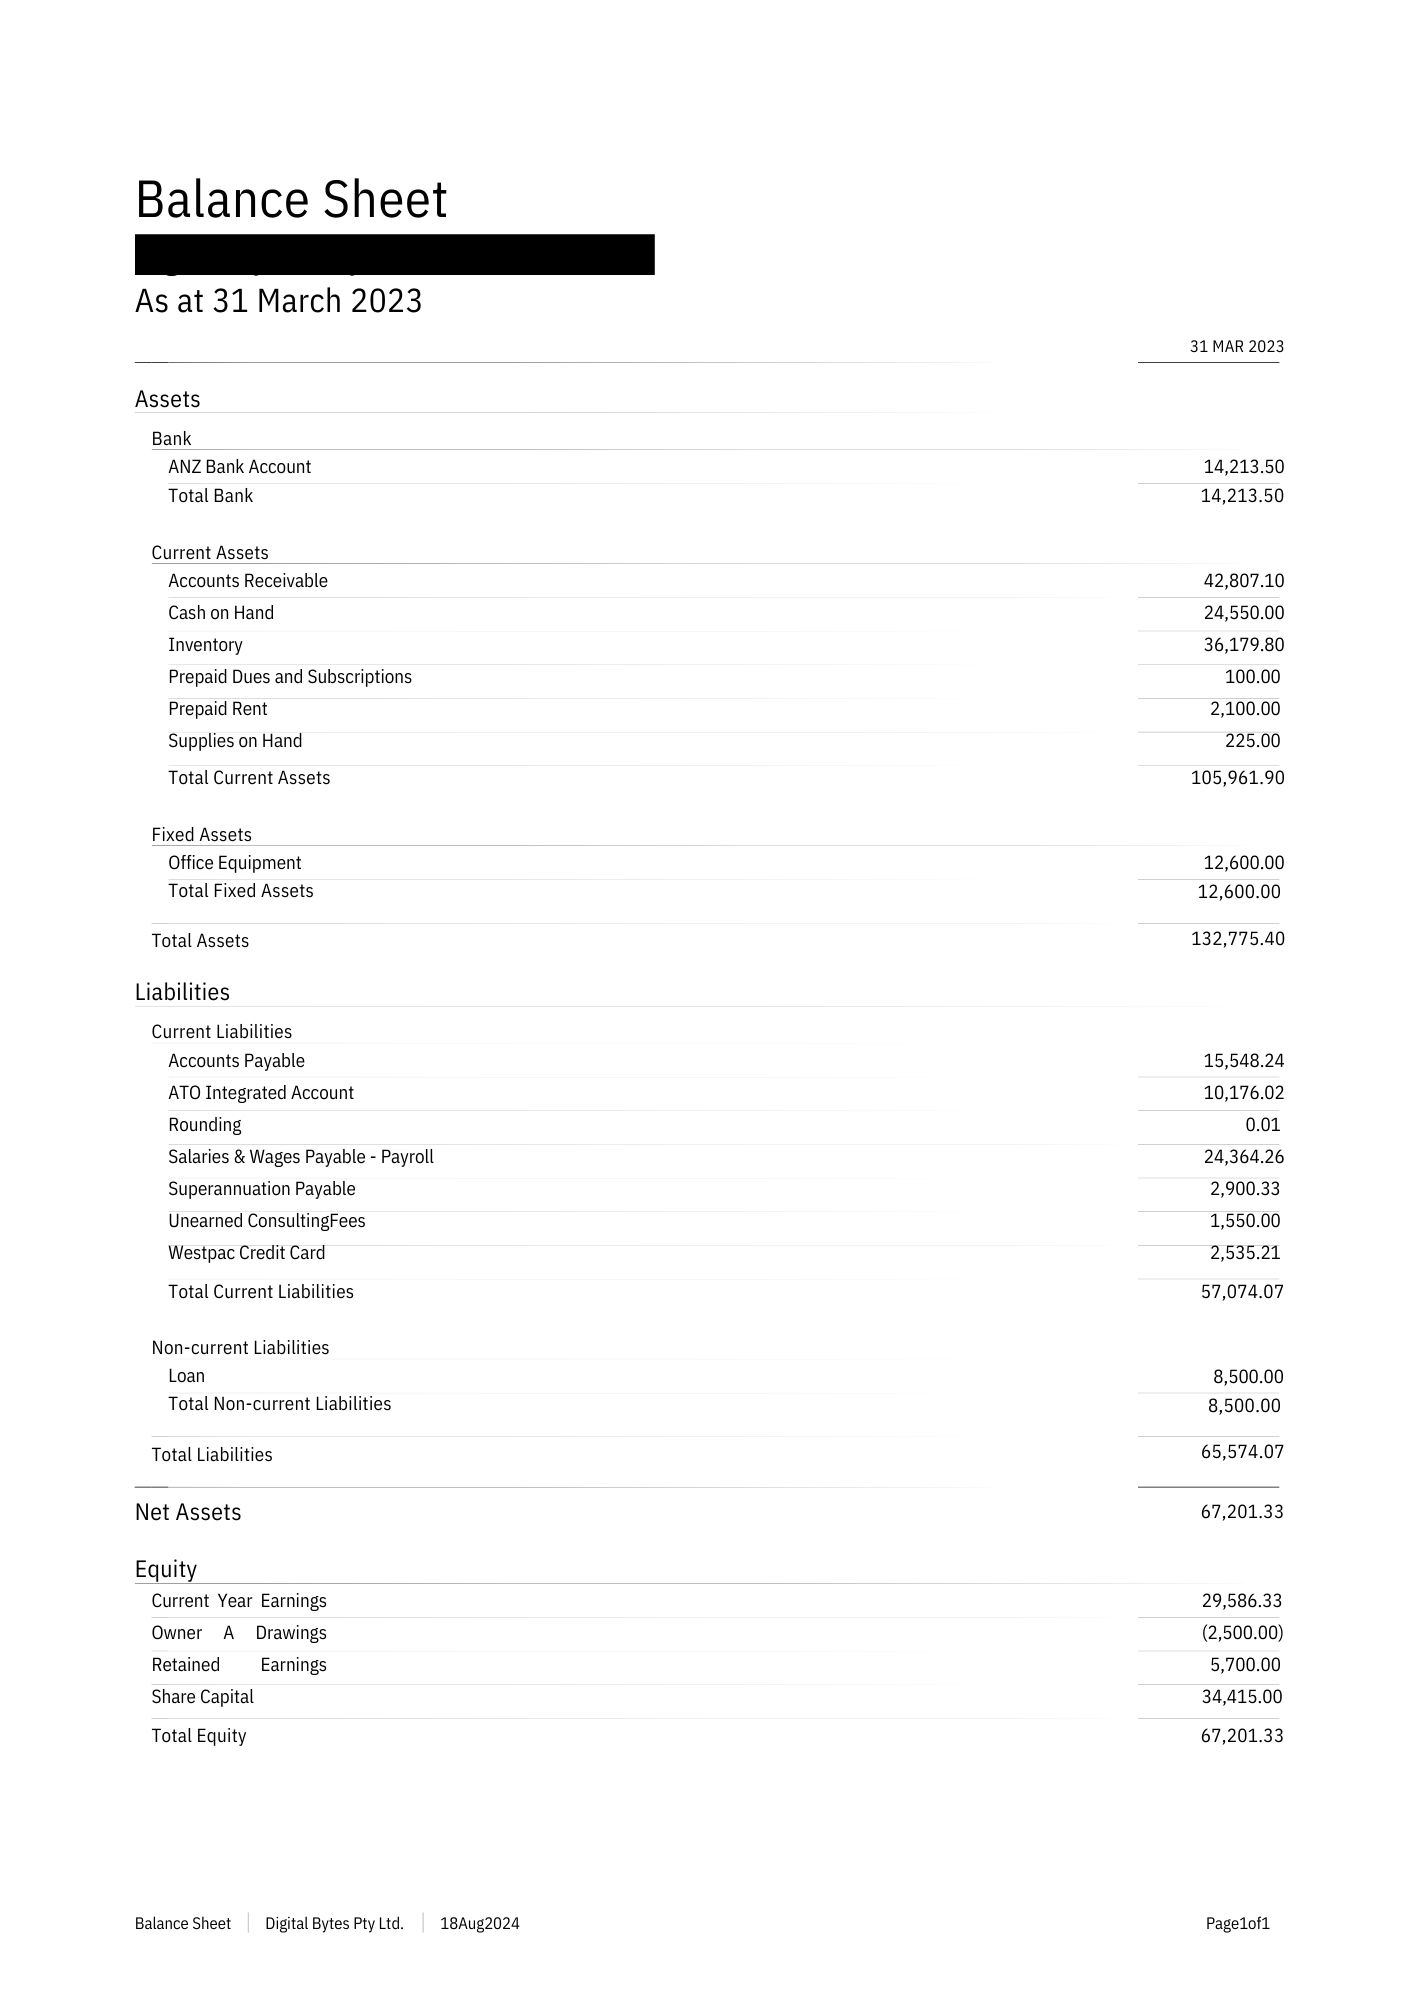The width and height of the screenshot is (1414, 2000).
Task: Click the Total Current Assets value 105,961.90
Action: pyautogui.click(x=1237, y=778)
